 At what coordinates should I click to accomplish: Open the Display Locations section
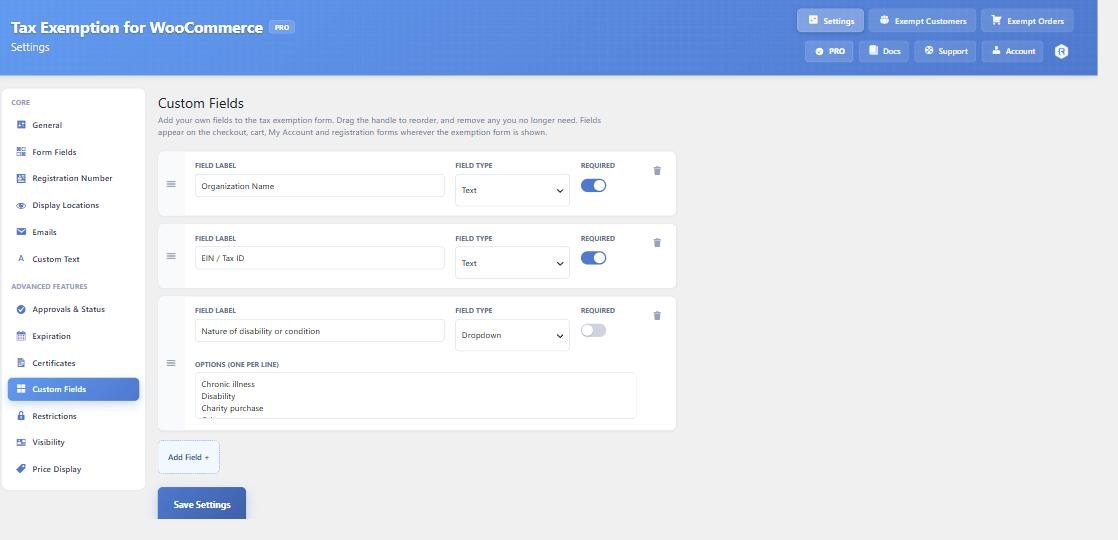pos(73,205)
